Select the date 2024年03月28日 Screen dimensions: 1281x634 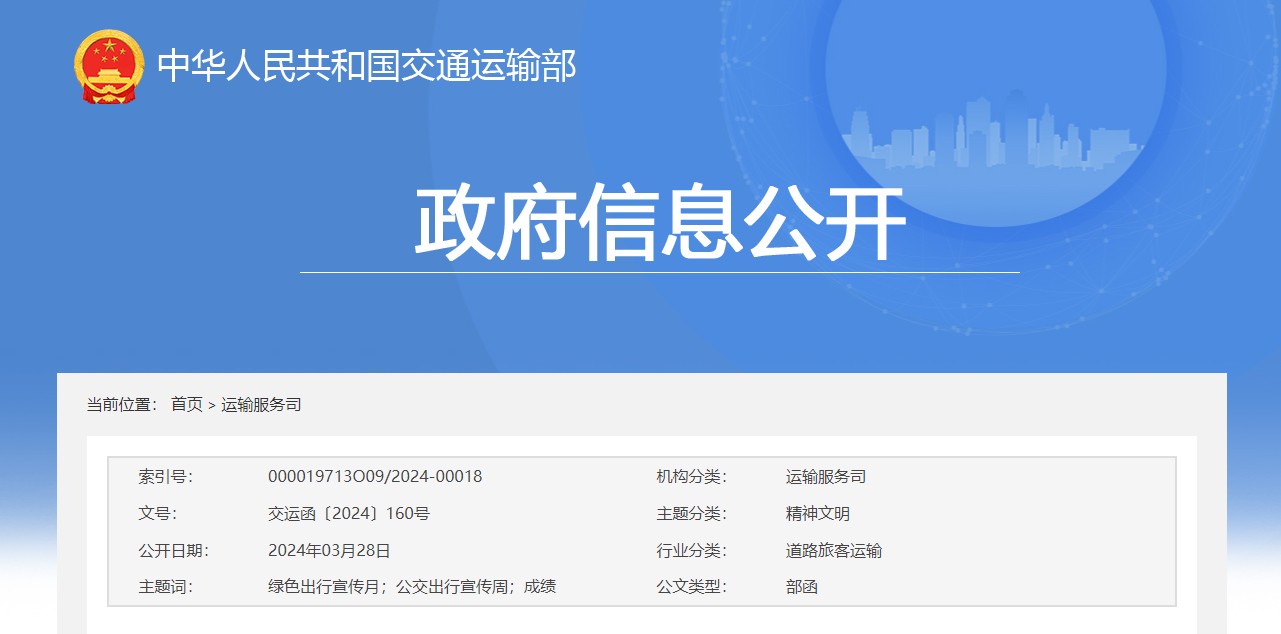329,550
